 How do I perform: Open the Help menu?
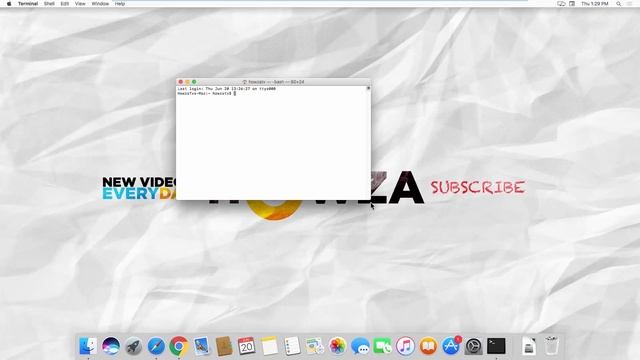(120, 4)
